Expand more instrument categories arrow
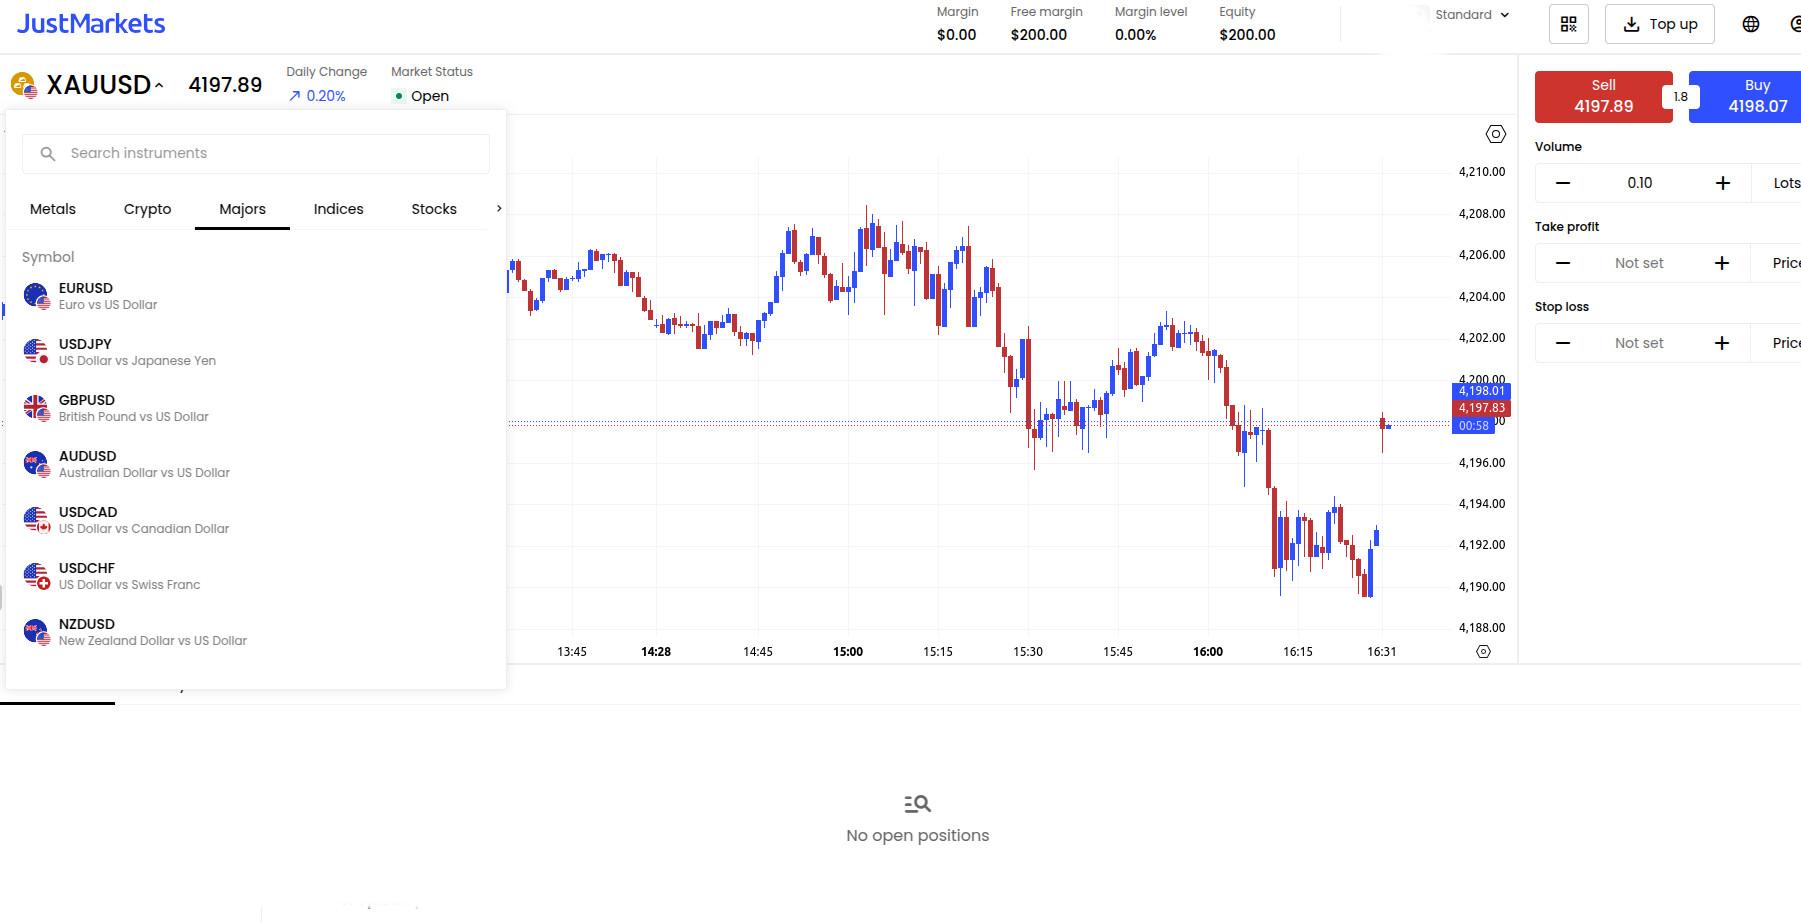 click(497, 208)
